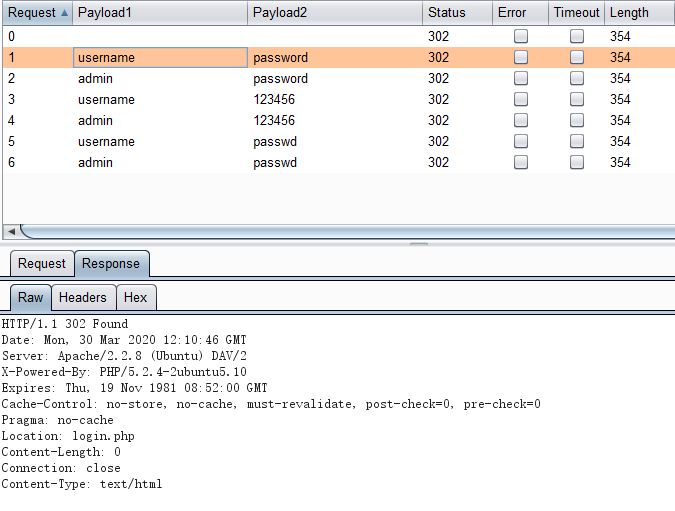Sort results by Status column header

pos(456,13)
